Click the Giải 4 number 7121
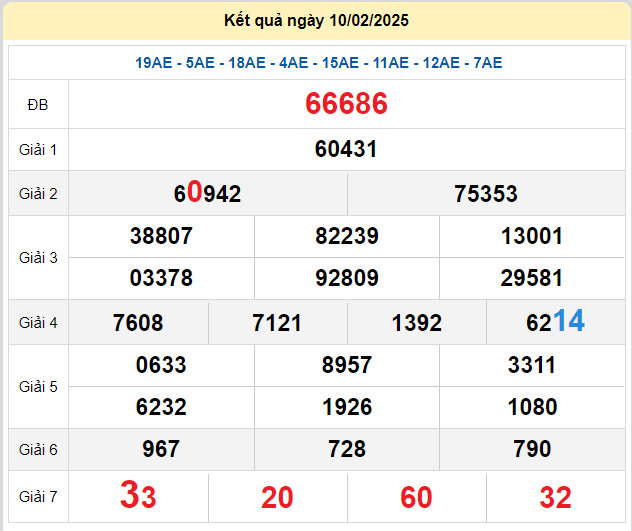 click(x=277, y=323)
